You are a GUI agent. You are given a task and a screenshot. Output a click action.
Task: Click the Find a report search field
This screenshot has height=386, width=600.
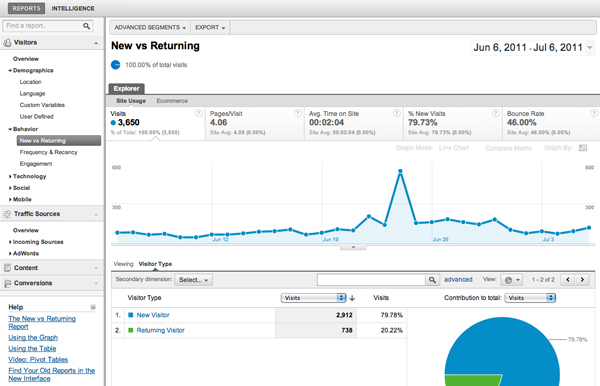(43, 26)
